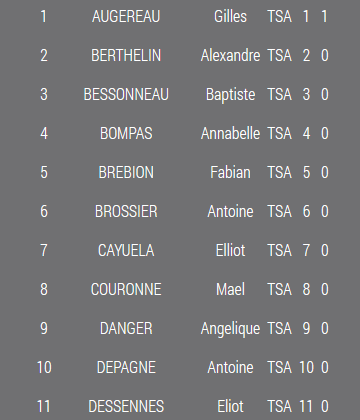This screenshot has width=360, height=420.
Task: Select the DESSENNES surname entry
Action: [126, 406]
